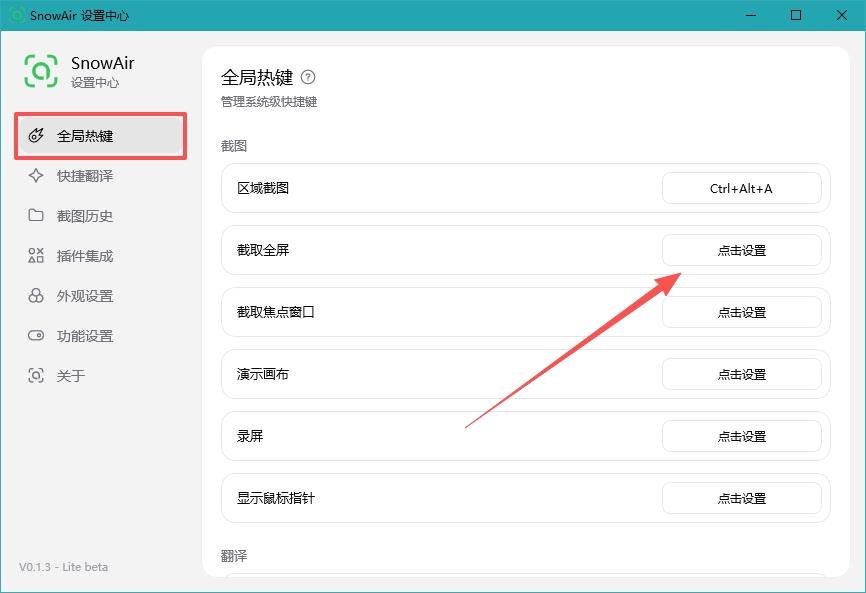
Task: Click the help question mark beside 全局热键
Action: coord(308,77)
